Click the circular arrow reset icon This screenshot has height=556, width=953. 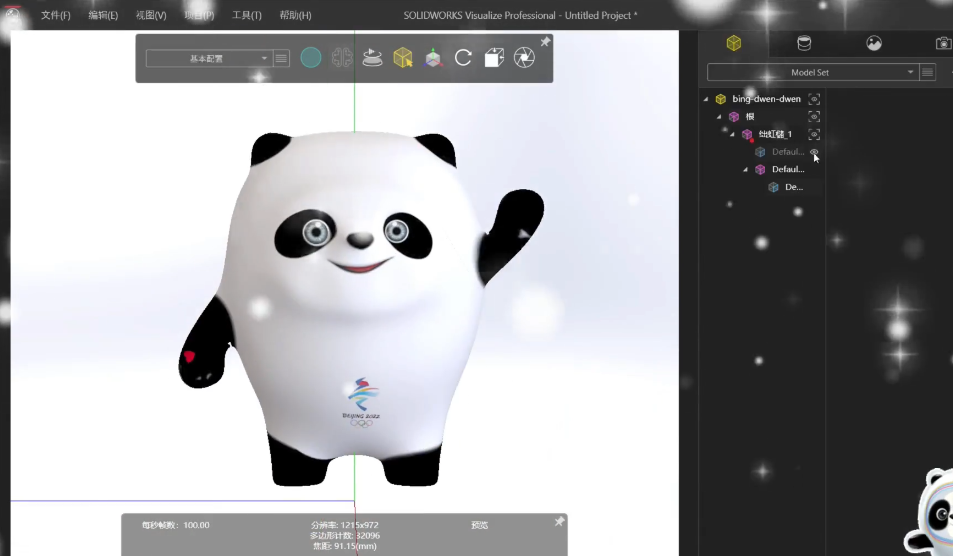(463, 58)
